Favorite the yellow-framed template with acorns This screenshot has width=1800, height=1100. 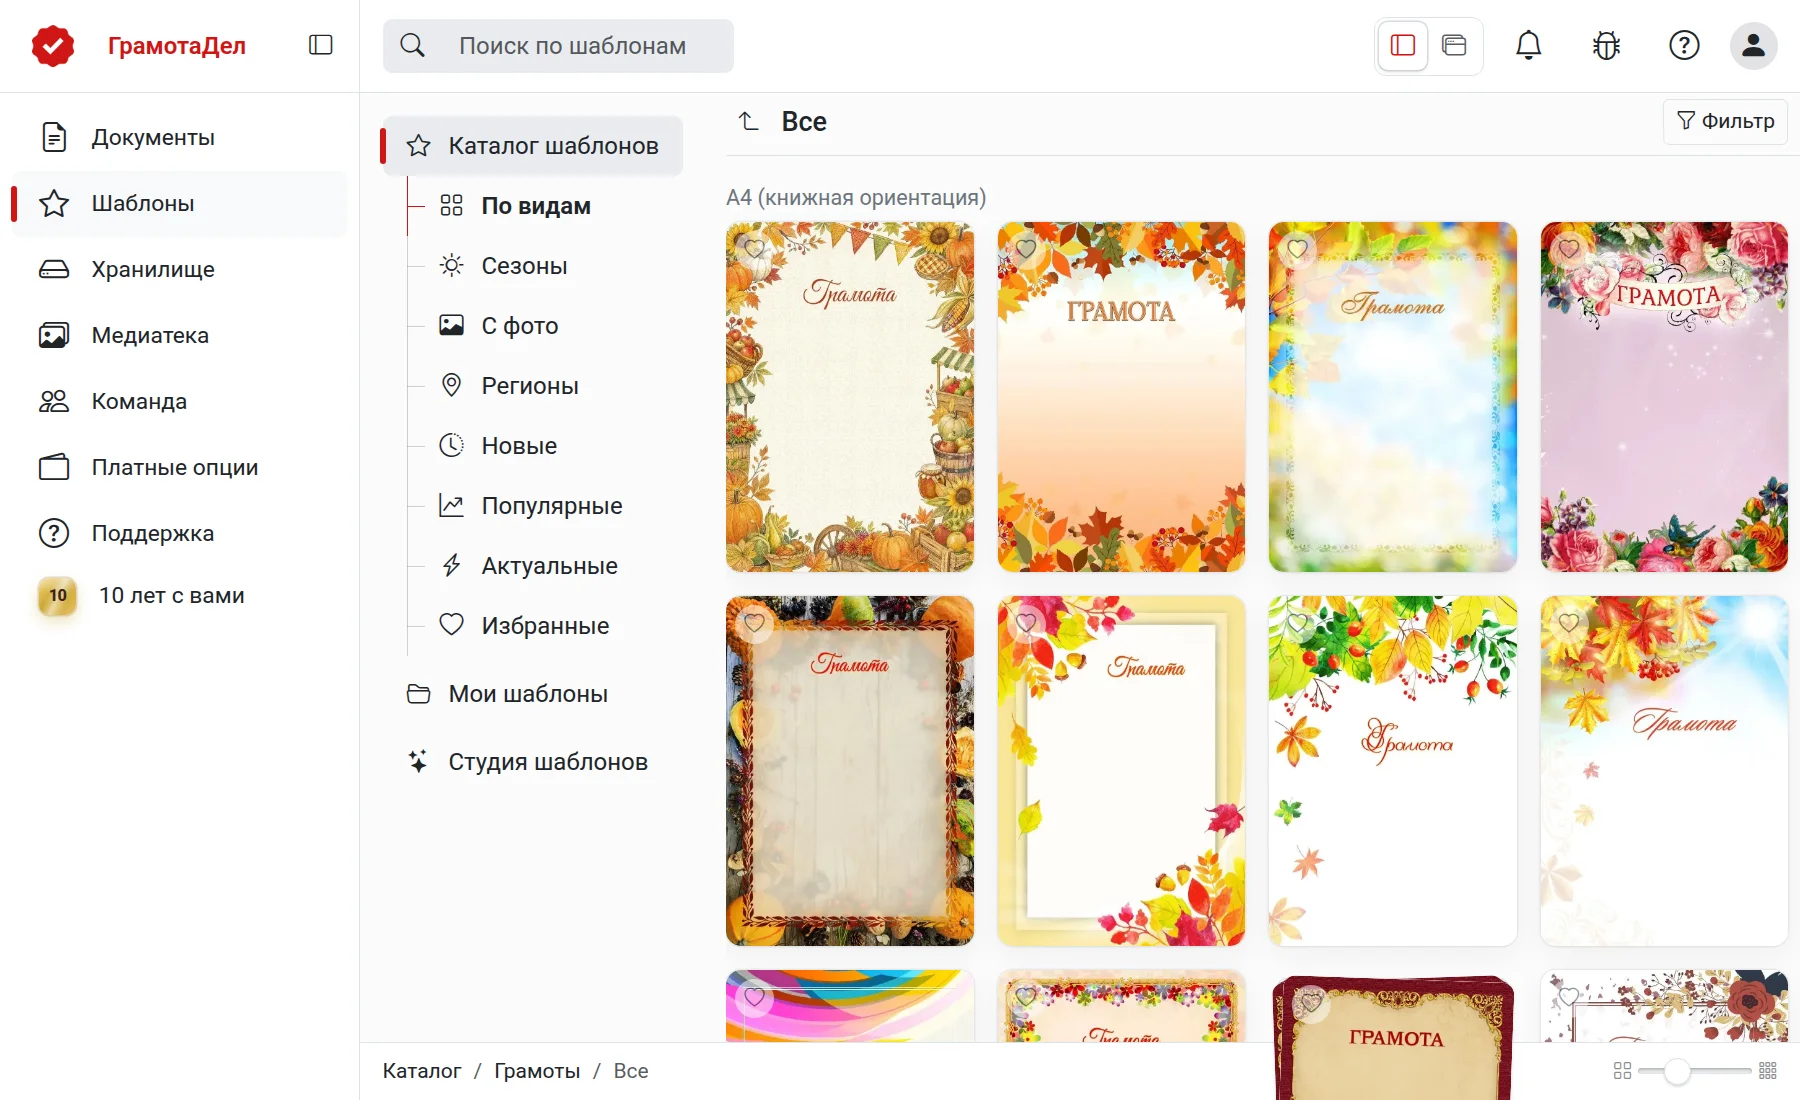1026,623
